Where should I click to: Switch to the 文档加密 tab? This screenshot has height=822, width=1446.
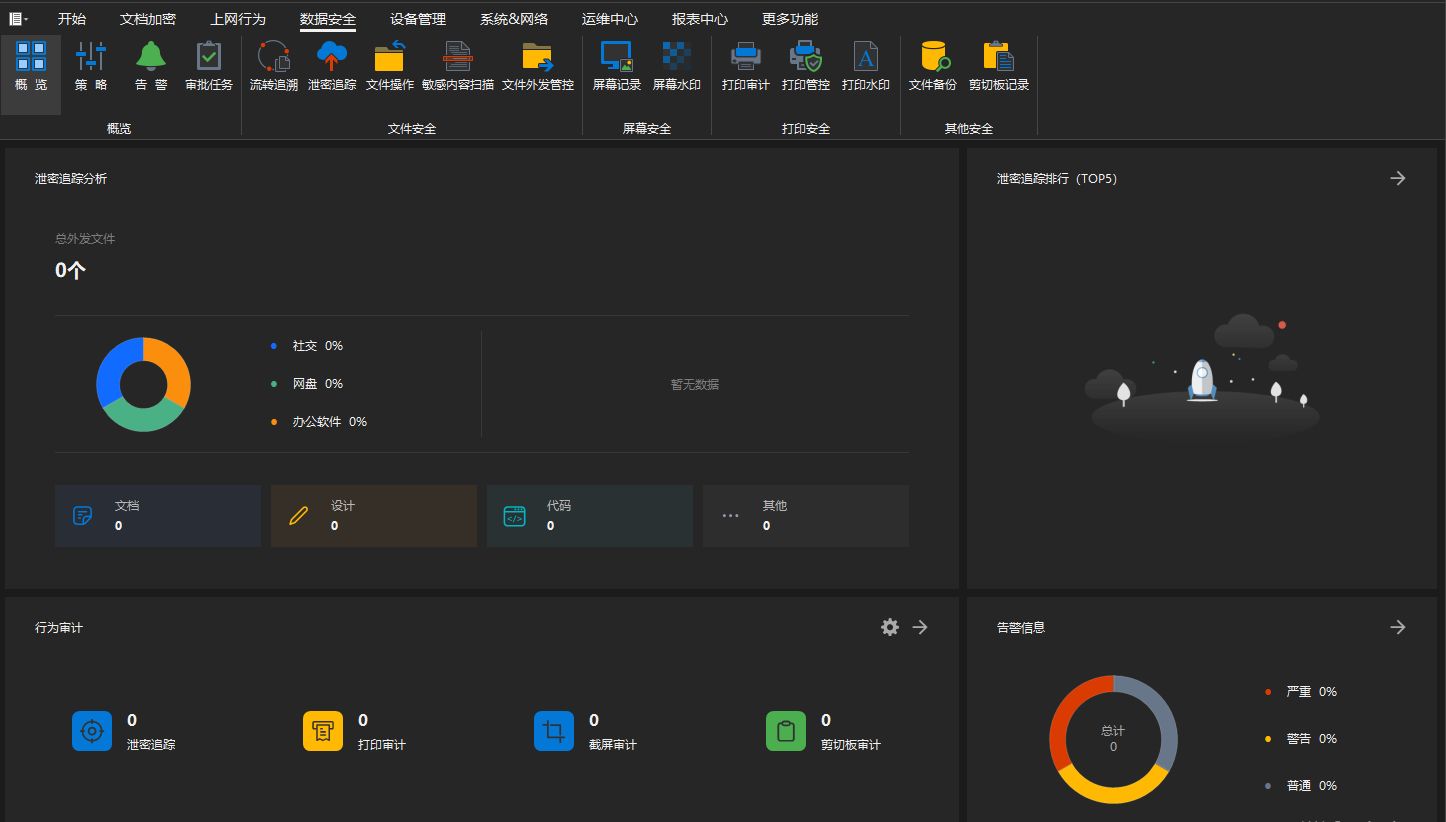point(148,19)
